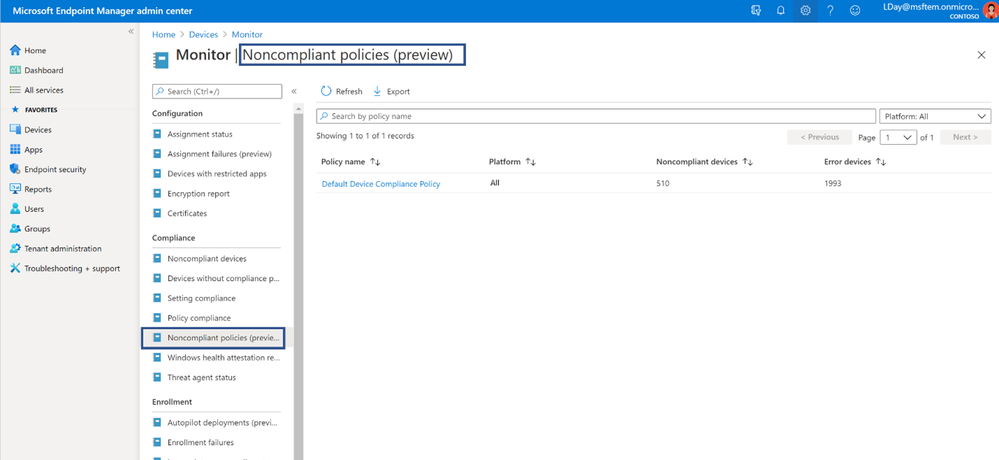The width and height of the screenshot is (999, 460).
Task: Click the Users icon in left navigation
Action: pyautogui.click(x=15, y=209)
